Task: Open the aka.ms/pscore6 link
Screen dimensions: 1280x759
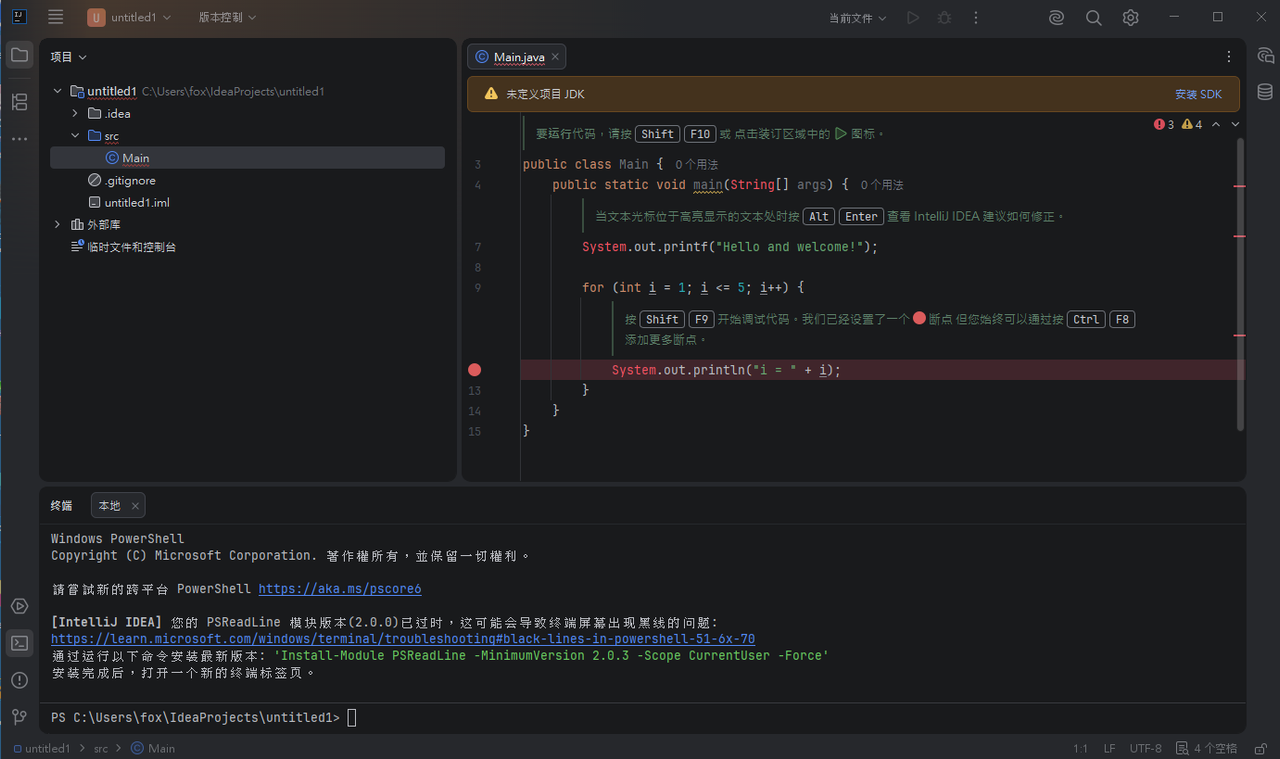Action: click(340, 589)
